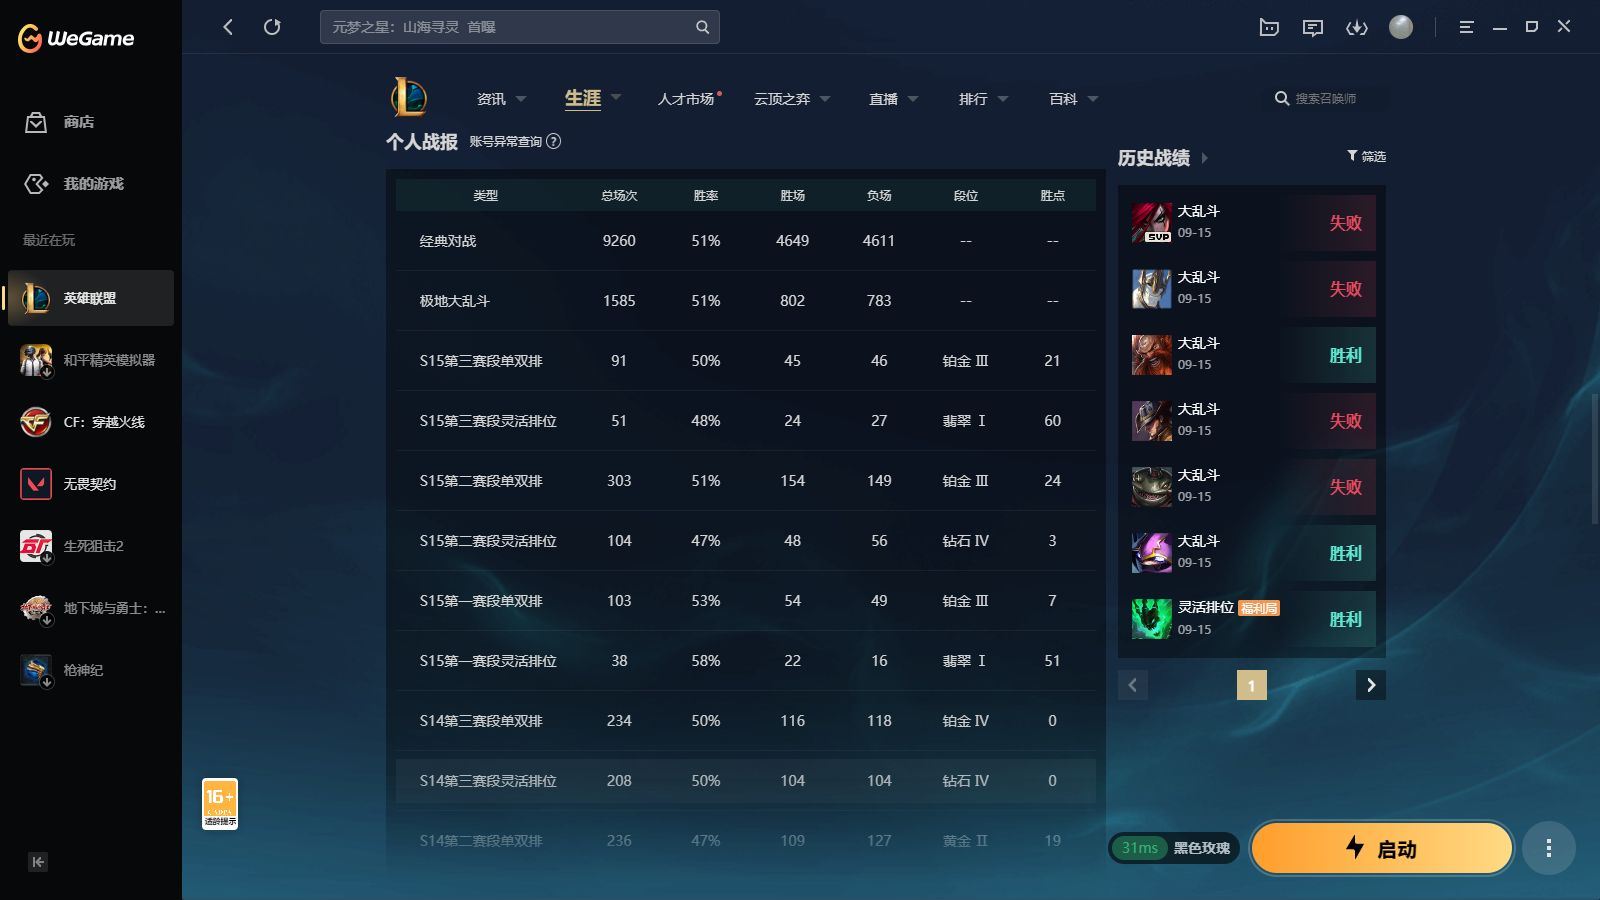Click the 黑色玫瑰 server latency indicator

1174,848
